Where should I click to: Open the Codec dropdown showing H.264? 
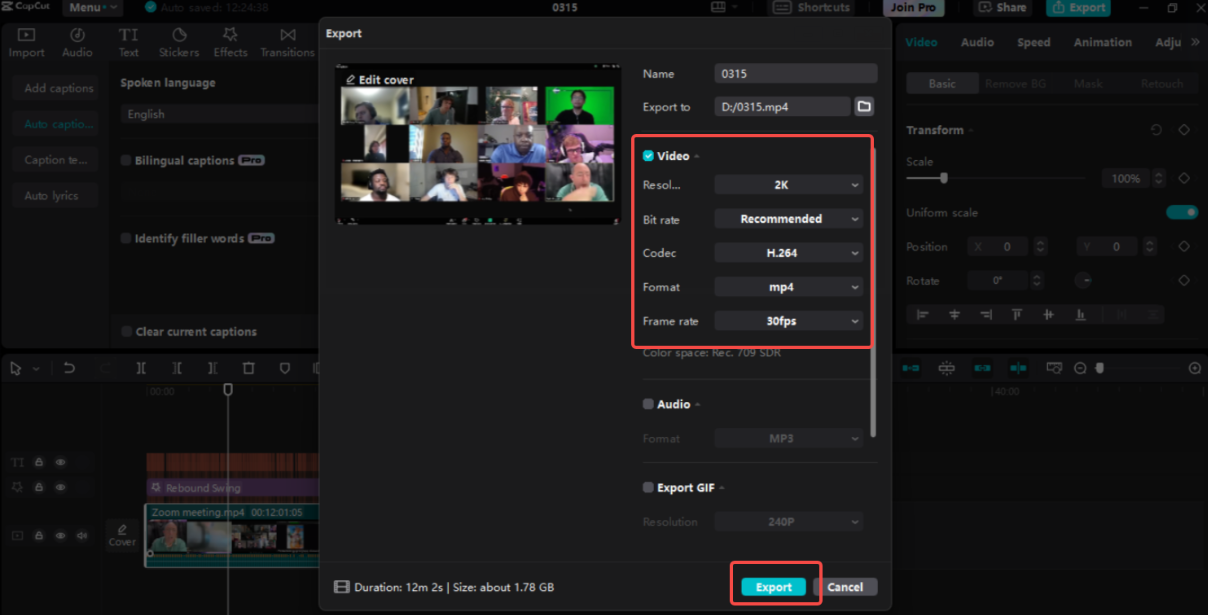[x=788, y=252]
